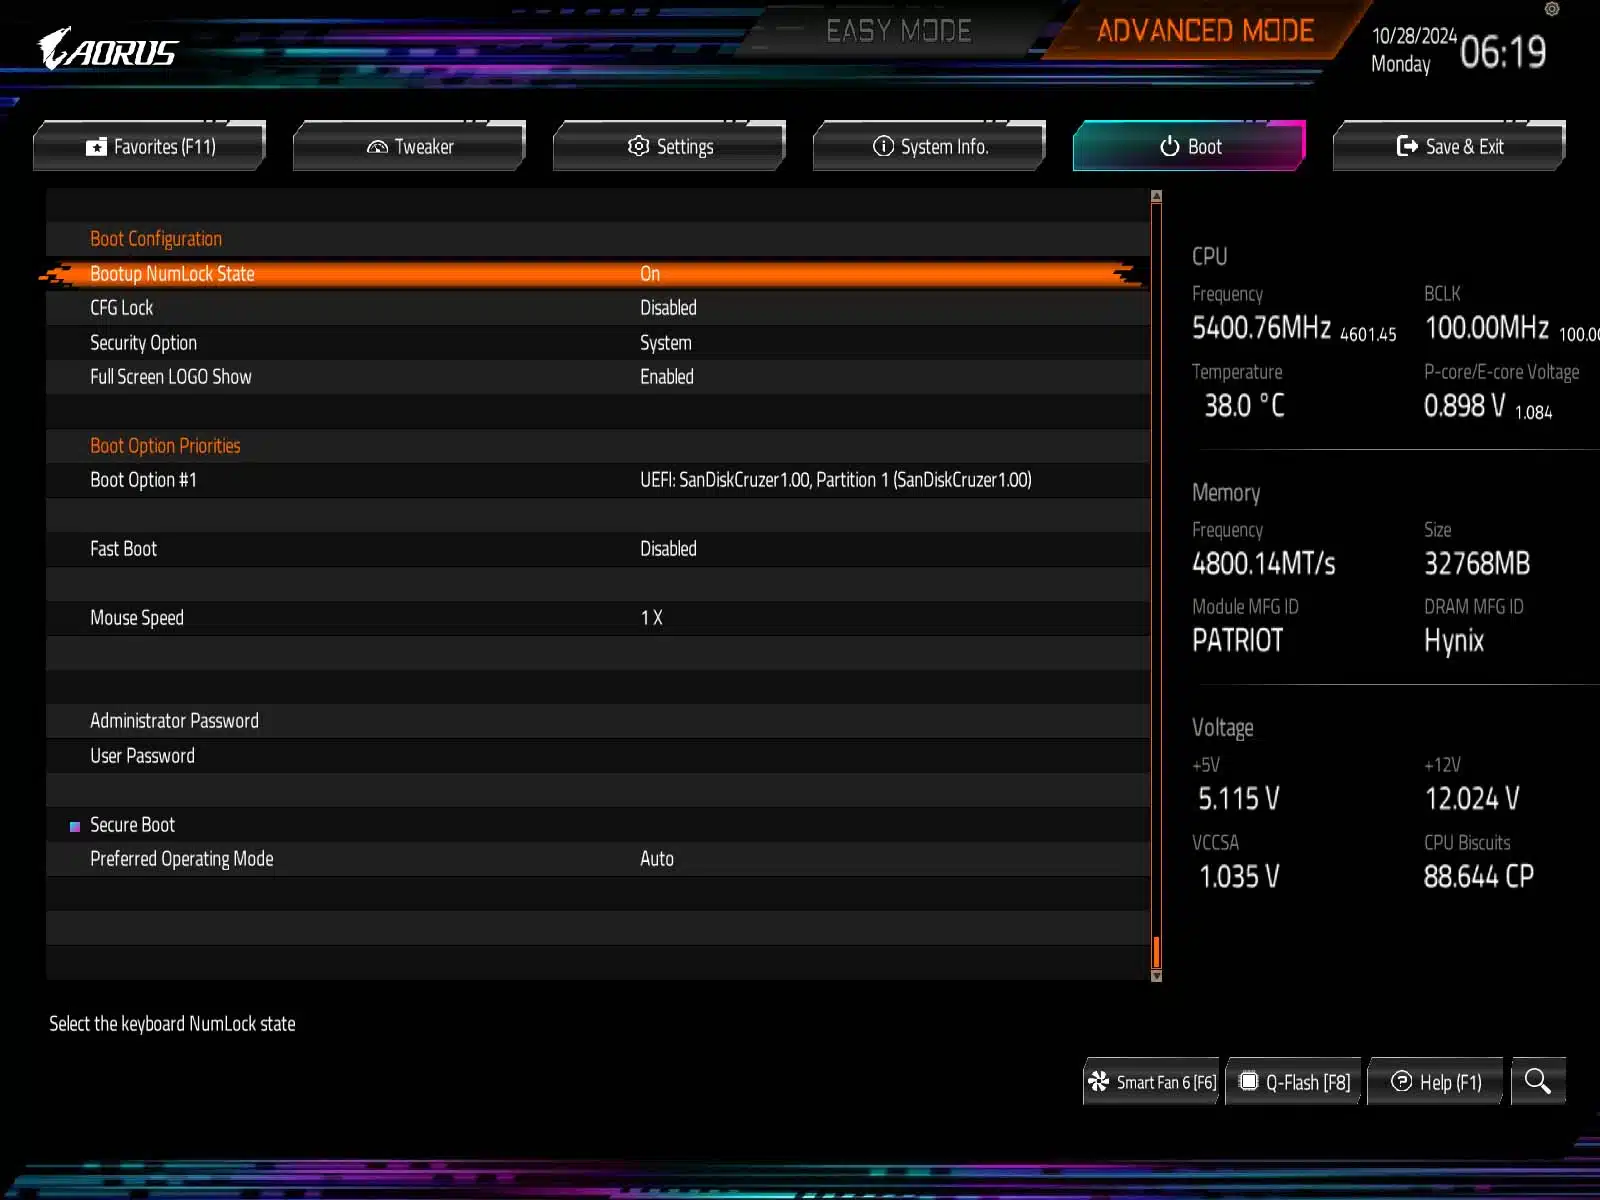This screenshot has height=1200, width=1600.
Task: Click the Hynix DRAM MFG ID
Action: (1454, 641)
